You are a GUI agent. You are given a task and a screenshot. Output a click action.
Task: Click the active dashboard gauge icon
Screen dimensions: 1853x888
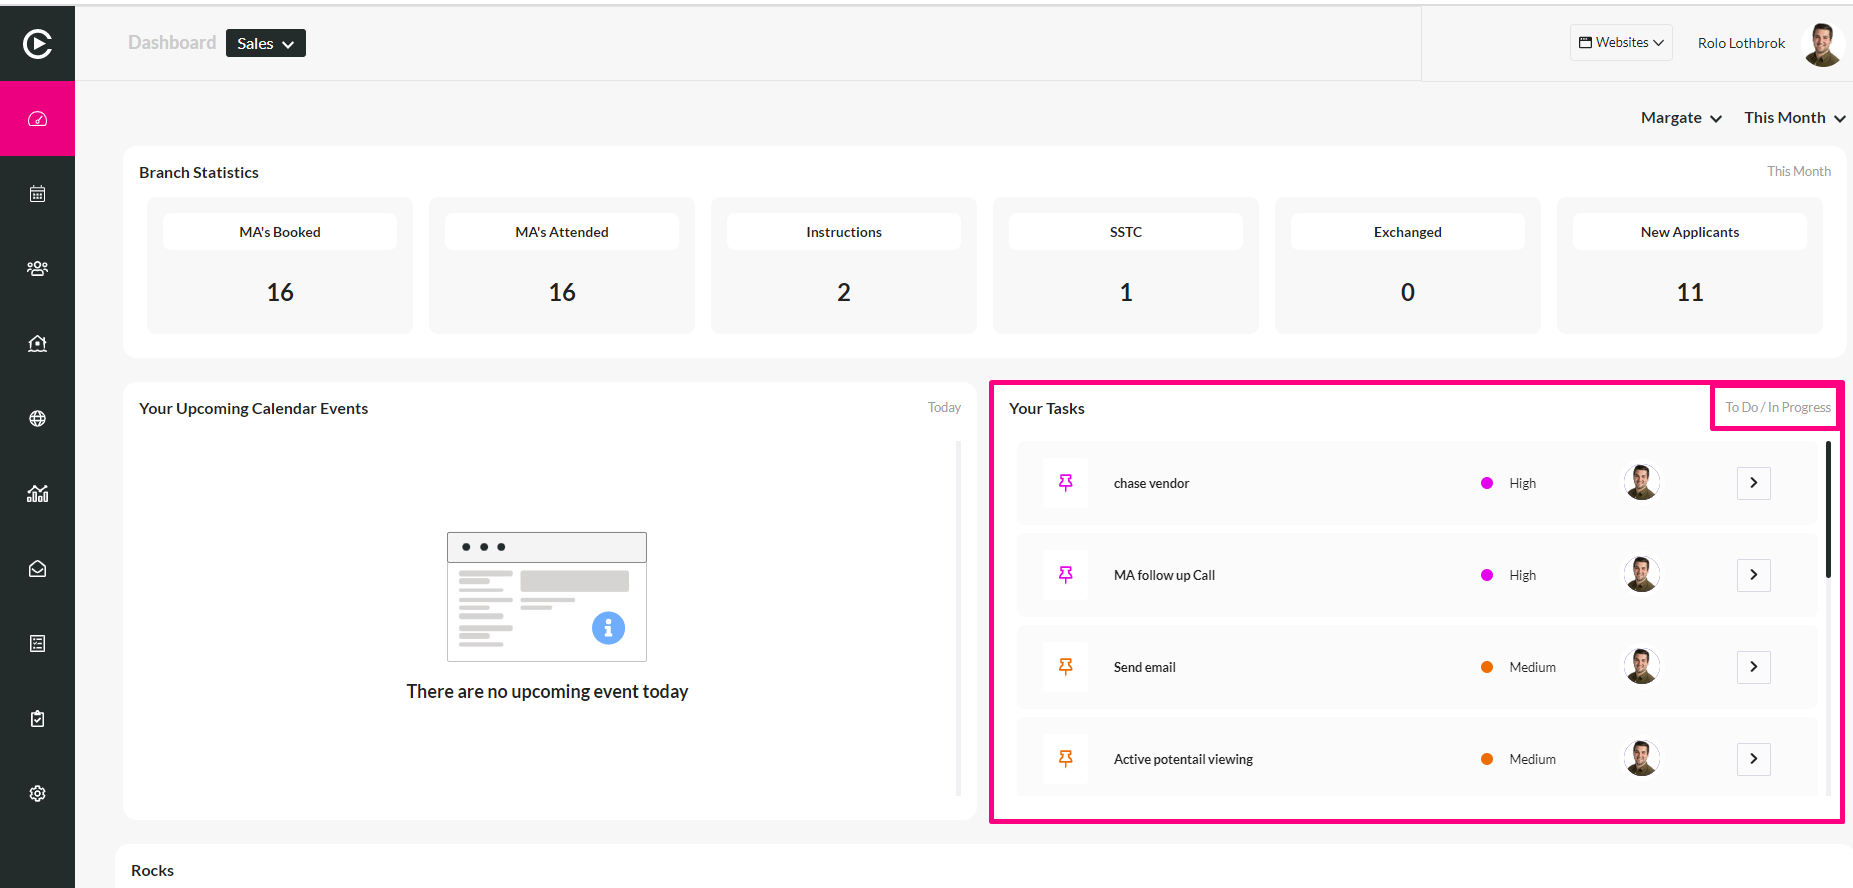point(37,119)
